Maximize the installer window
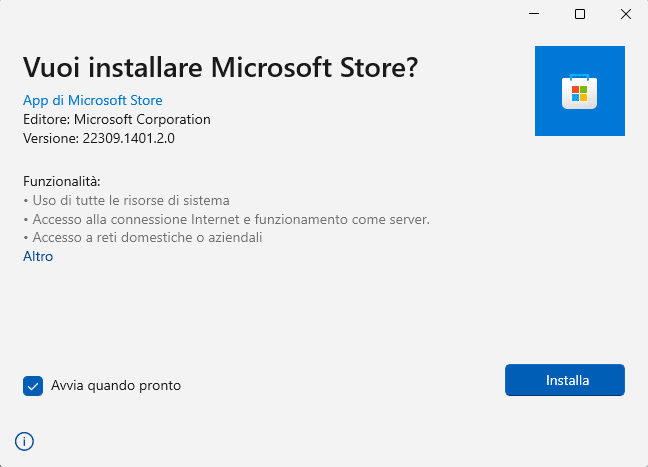The width and height of the screenshot is (648, 467). coord(580,14)
